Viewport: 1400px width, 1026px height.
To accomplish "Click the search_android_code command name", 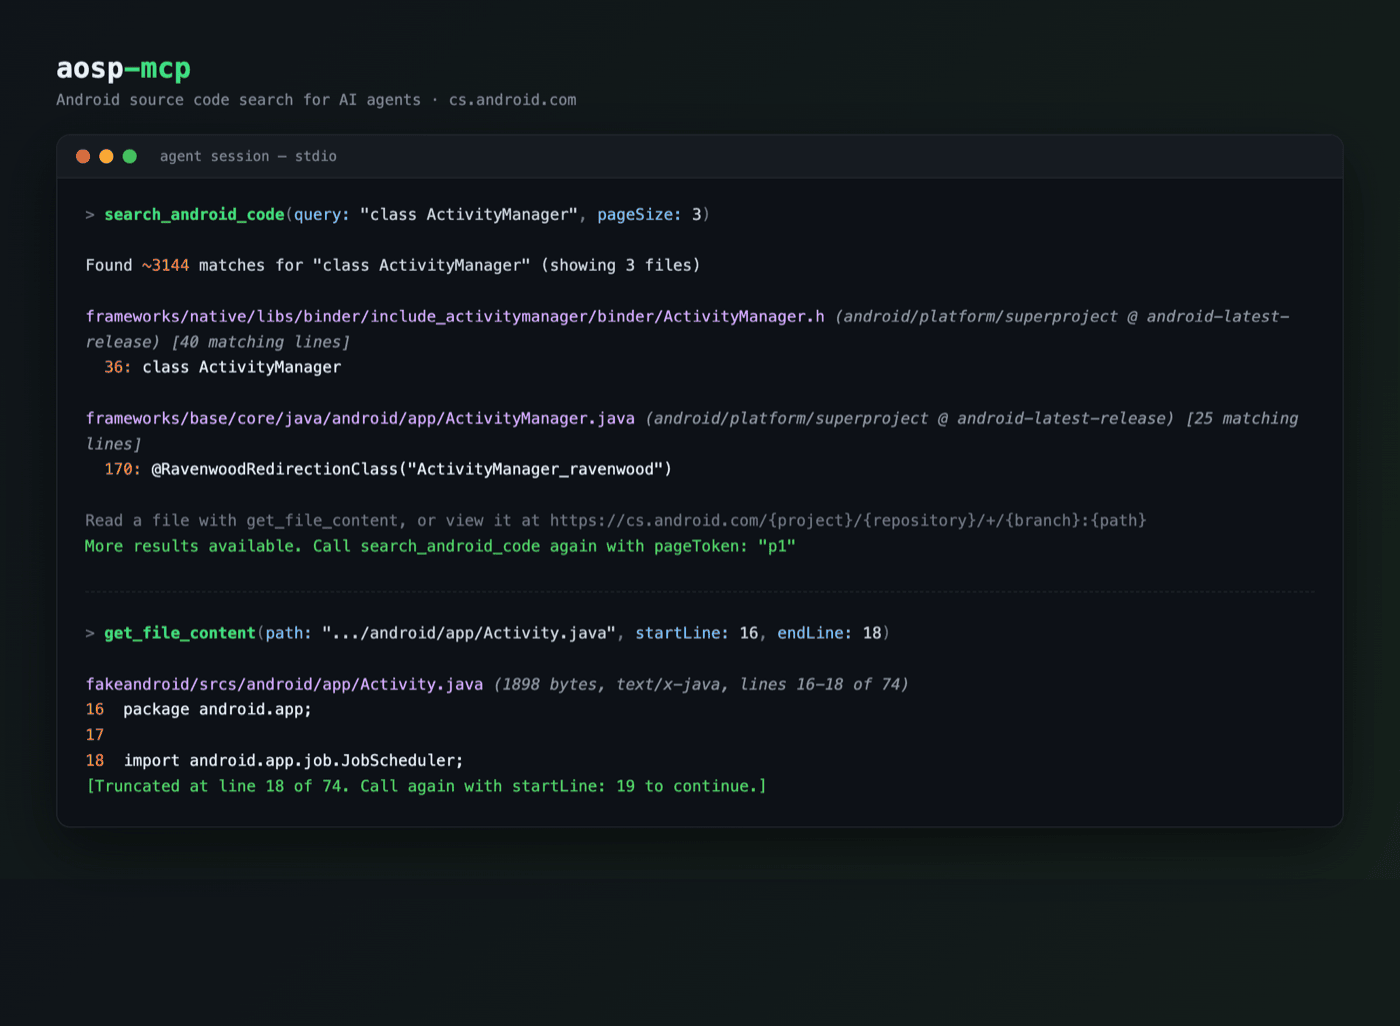I will (194, 215).
